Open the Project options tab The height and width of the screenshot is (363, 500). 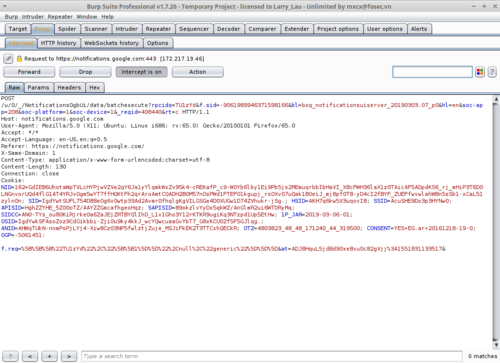(x=338, y=29)
